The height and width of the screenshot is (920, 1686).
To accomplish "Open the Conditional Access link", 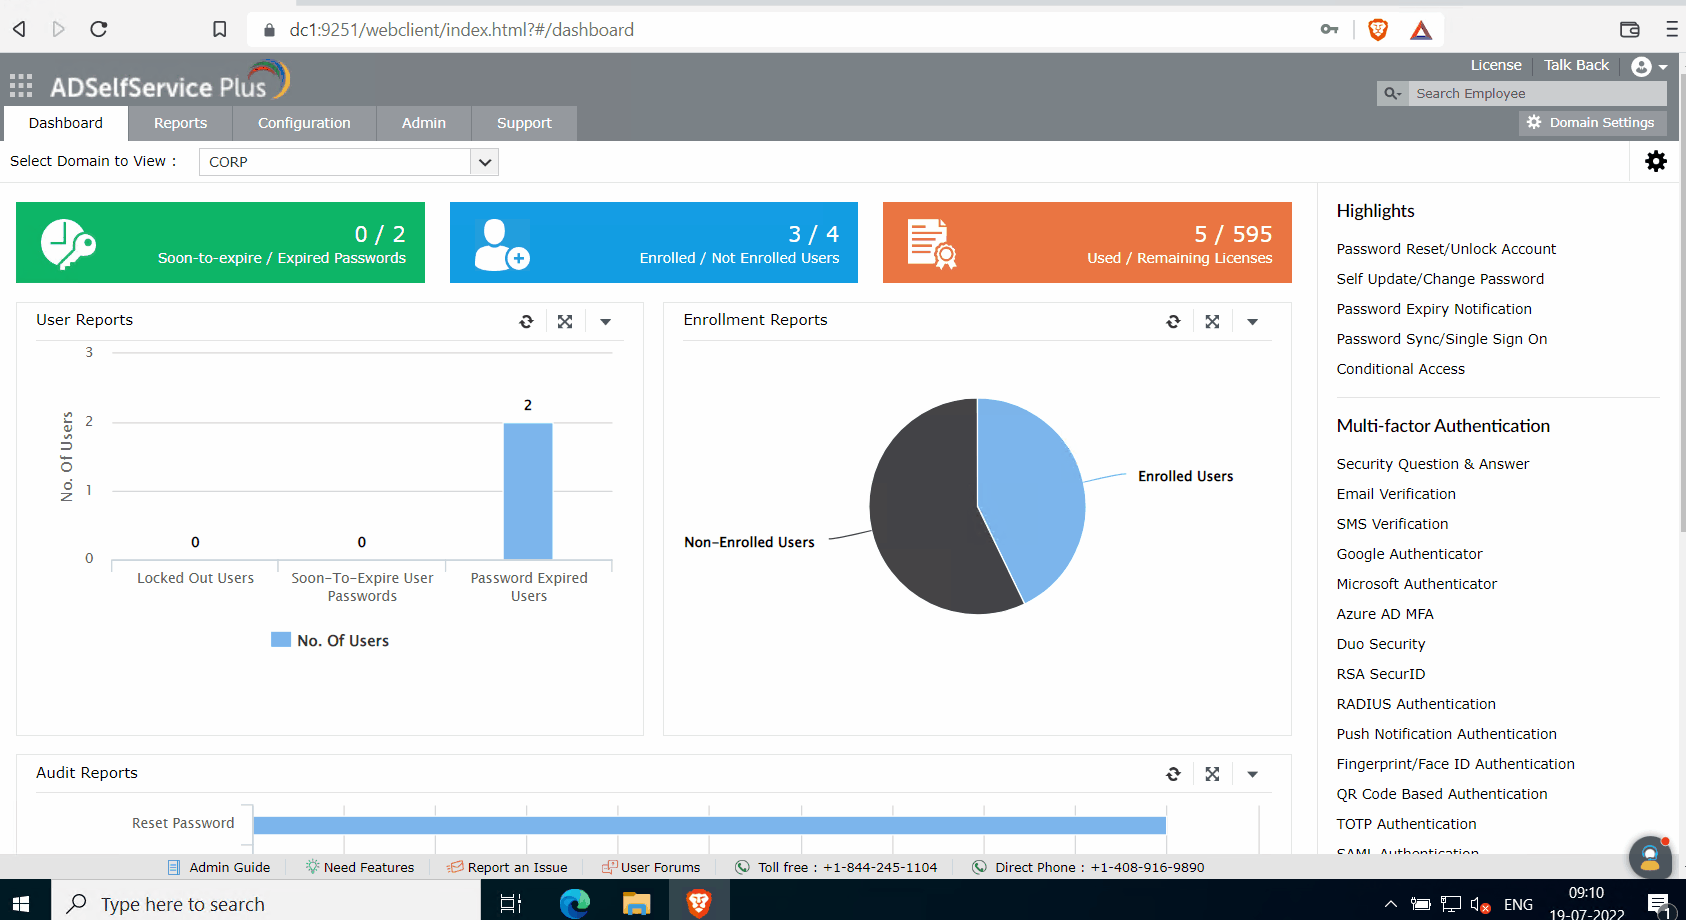I will 1401,369.
